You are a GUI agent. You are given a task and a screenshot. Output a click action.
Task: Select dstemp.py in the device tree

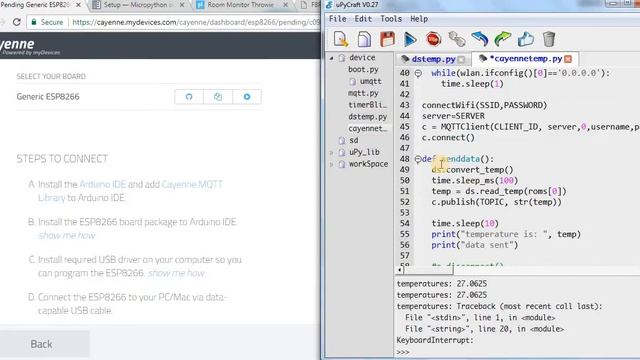(367, 117)
